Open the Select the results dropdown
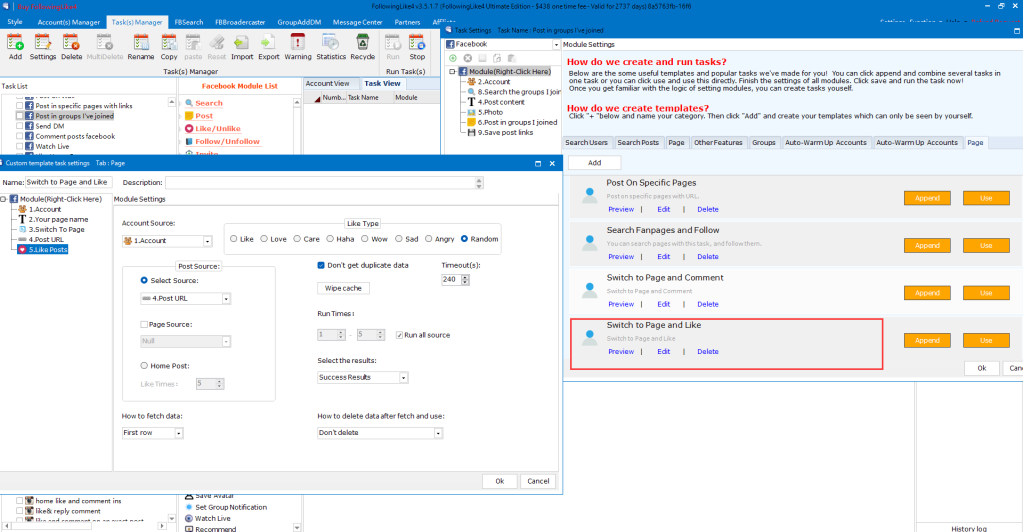1023x532 pixels. 403,377
